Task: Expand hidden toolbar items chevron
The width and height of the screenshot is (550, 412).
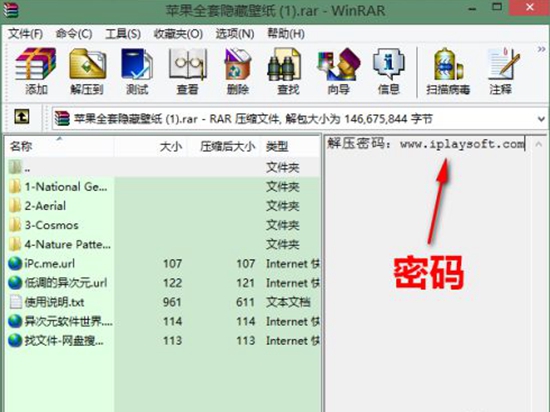Action: 541,49
